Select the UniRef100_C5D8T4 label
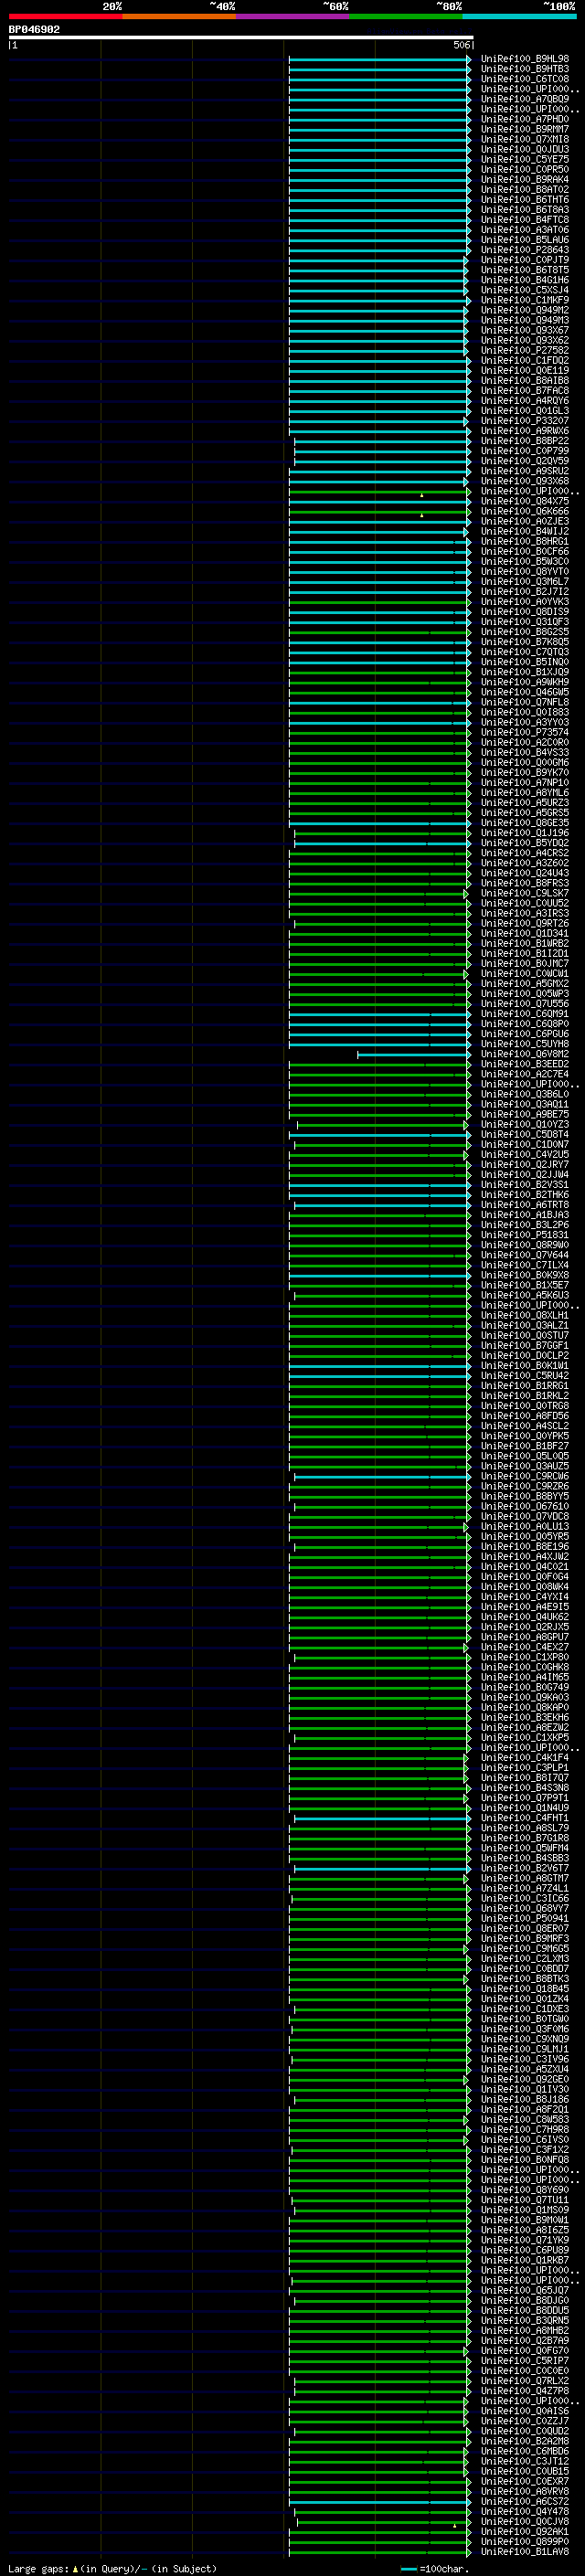Viewport: 585px width, 2576px height. coord(524,1135)
